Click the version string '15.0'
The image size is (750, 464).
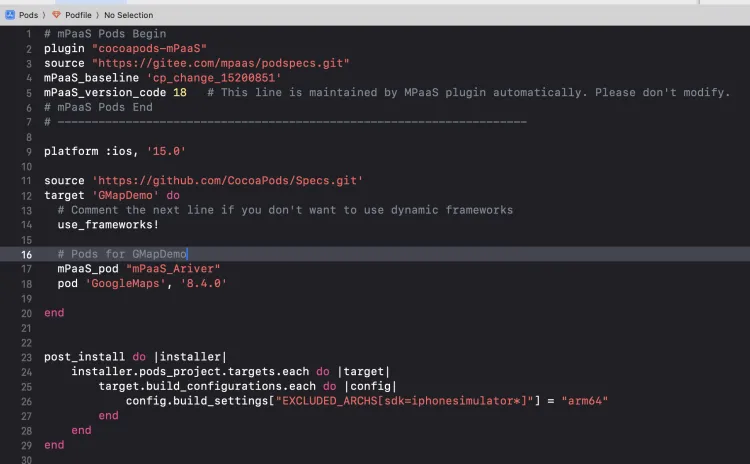[166, 151]
